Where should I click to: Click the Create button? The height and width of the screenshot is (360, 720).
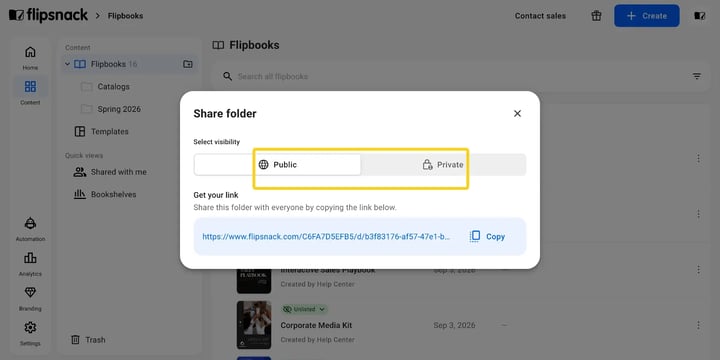point(647,16)
